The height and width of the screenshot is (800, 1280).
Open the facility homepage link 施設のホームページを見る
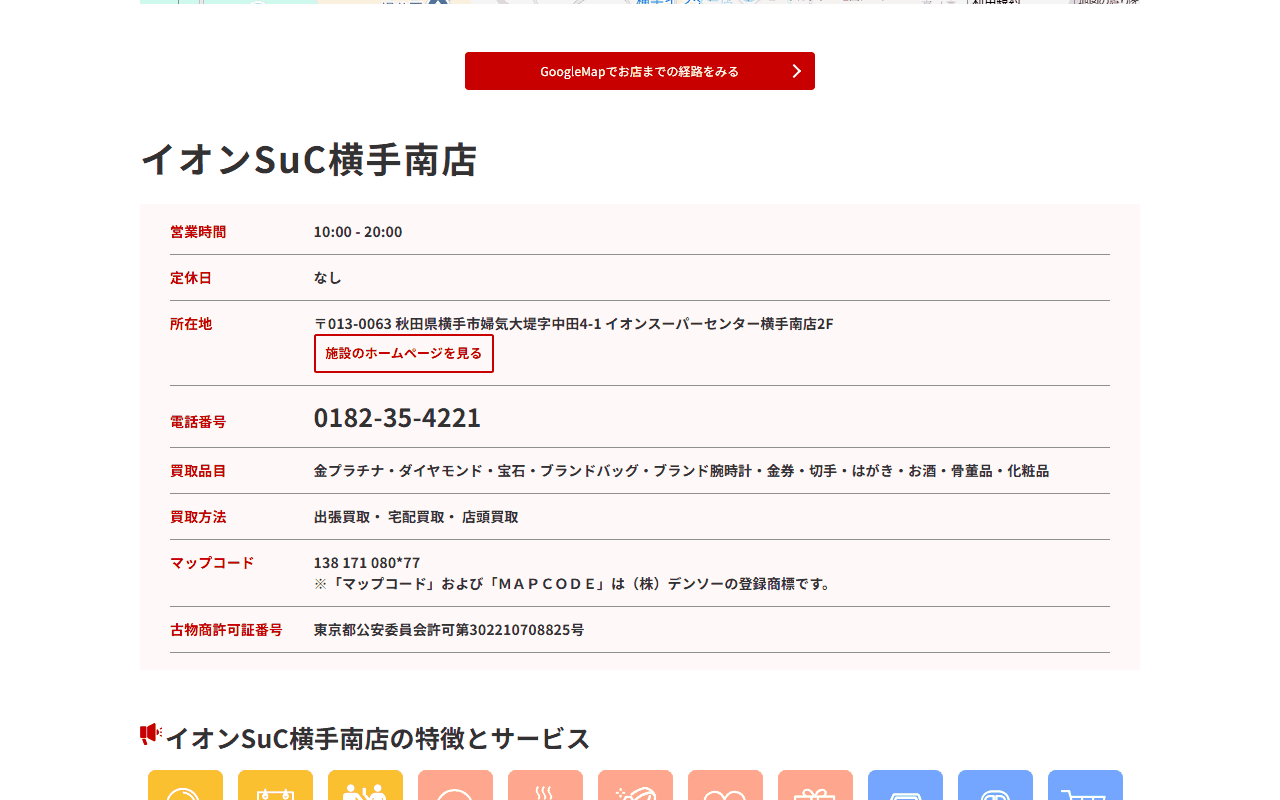[404, 353]
